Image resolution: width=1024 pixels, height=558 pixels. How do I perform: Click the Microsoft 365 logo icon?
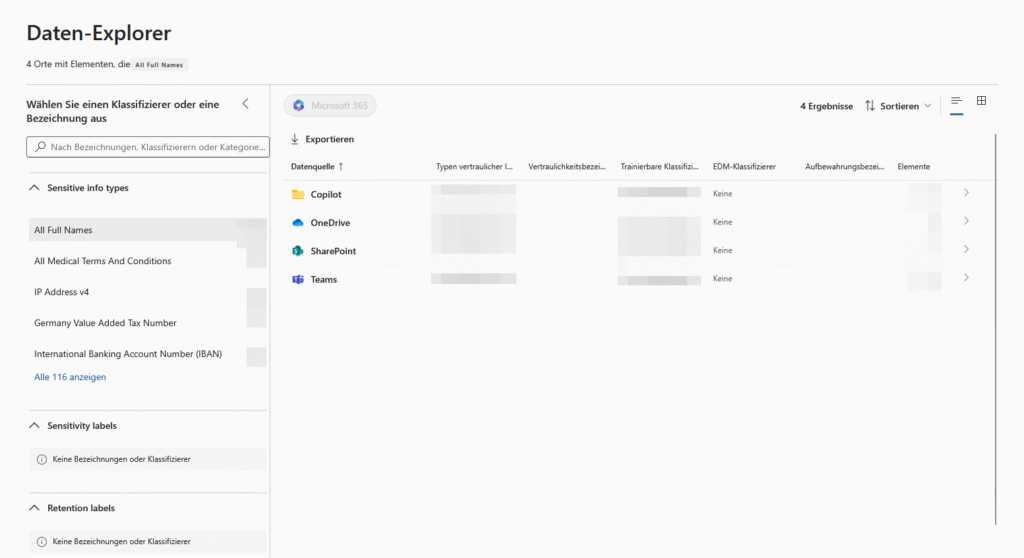pos(298,105)
